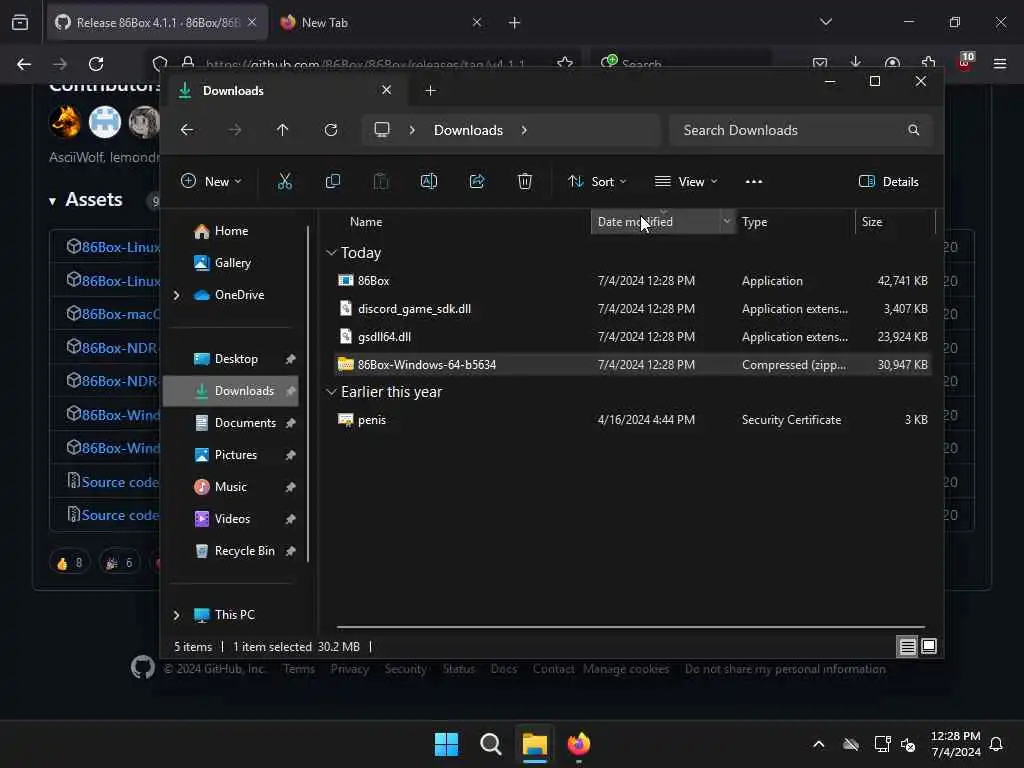The width and height of the screenshot is (1024, 768).
Task: Open Music in navigation pane
Action: point(231,487)
